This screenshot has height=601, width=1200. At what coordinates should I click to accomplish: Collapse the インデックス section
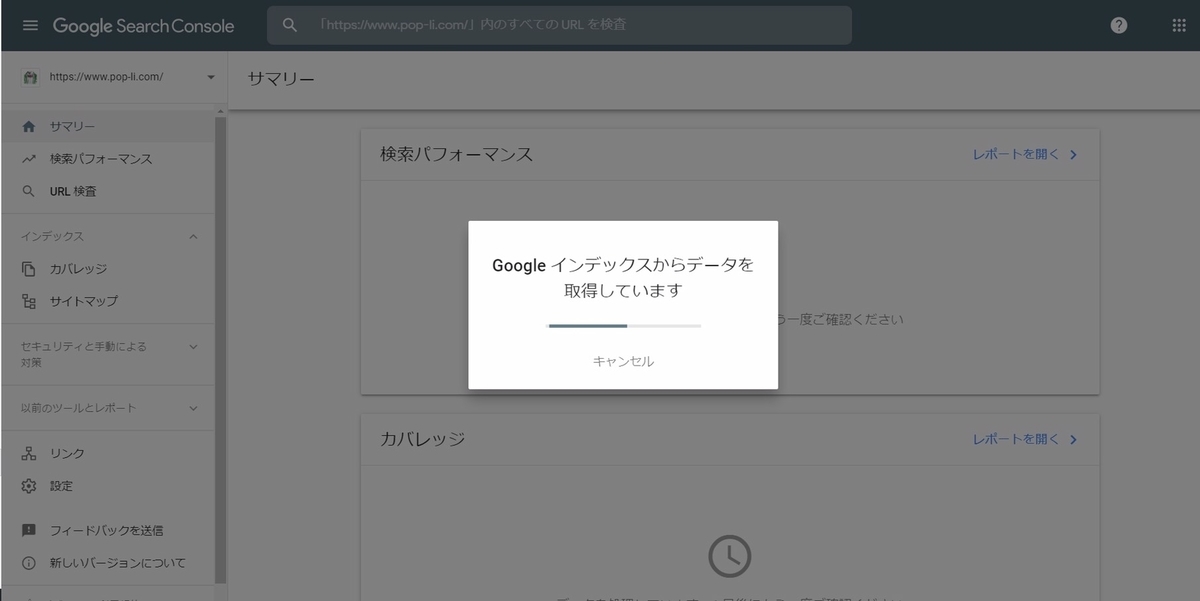[193, 237]
